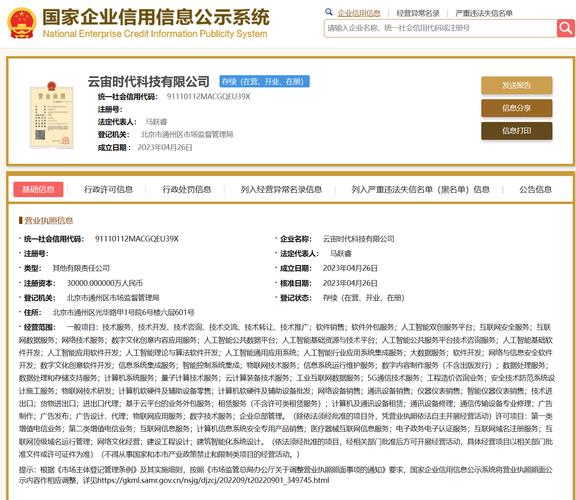Click the national emblem logo

pos(22,23)
